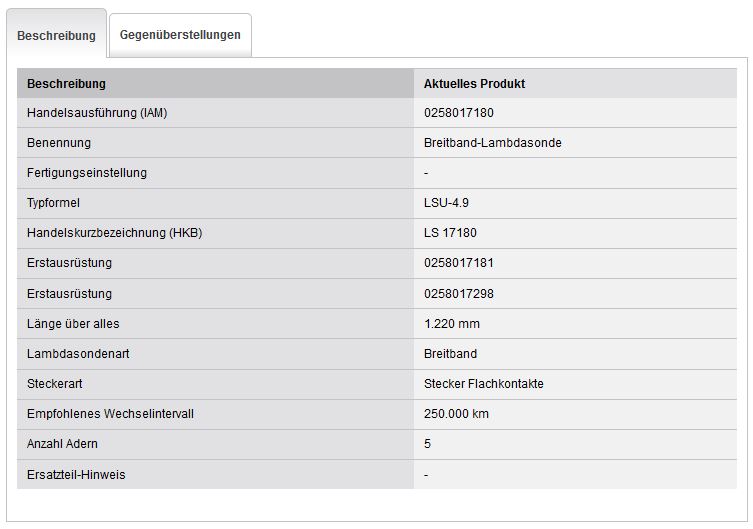Click the Lambdasondenart row label
The height and width of the screenshot is (529, 753).
pos(78,354)
